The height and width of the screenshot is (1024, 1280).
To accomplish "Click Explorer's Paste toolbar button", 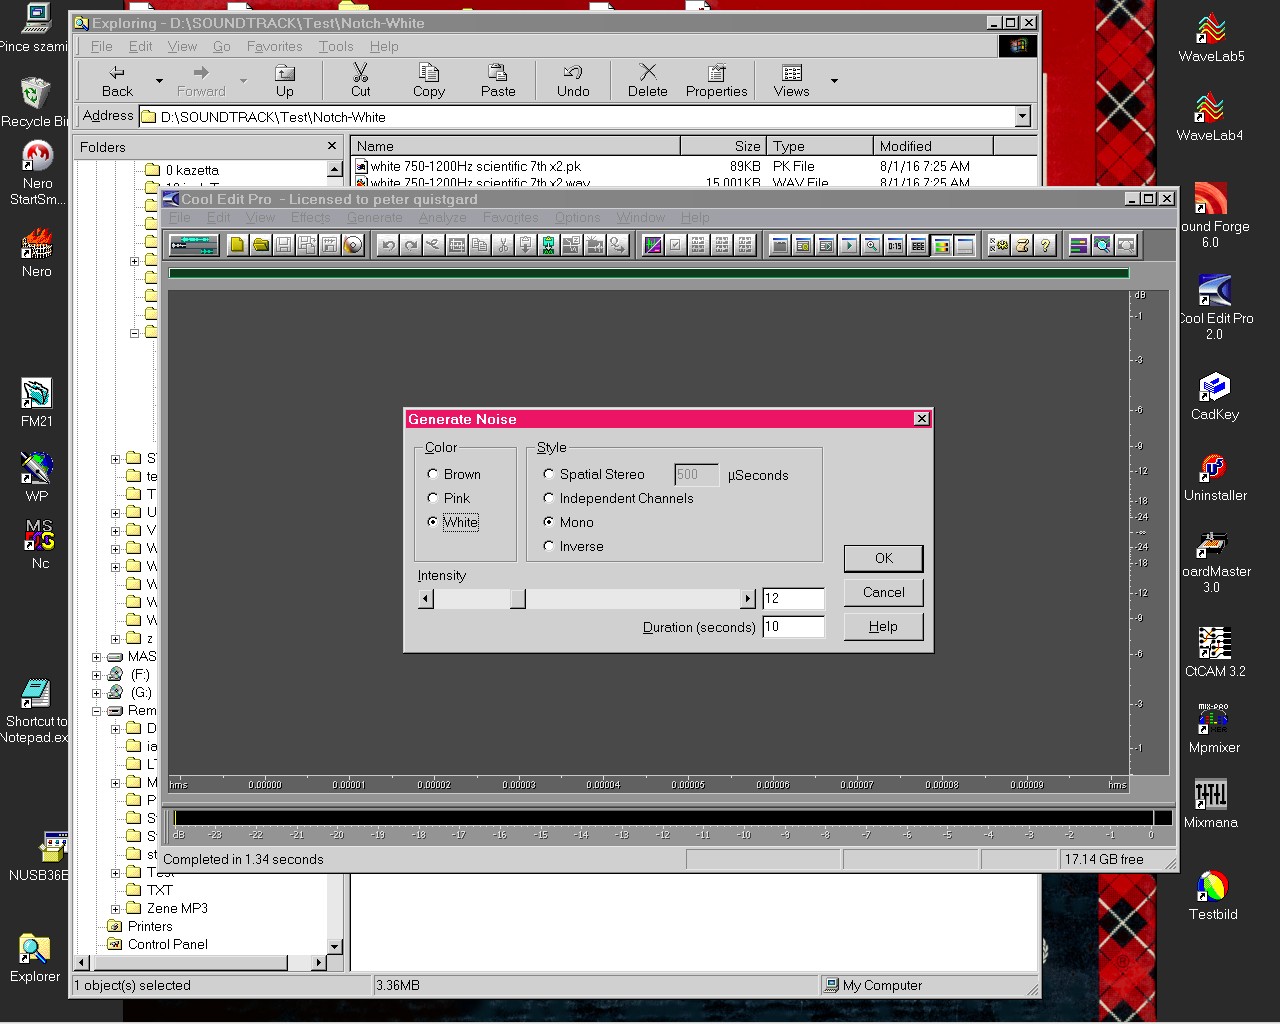I will pos(498,80).
